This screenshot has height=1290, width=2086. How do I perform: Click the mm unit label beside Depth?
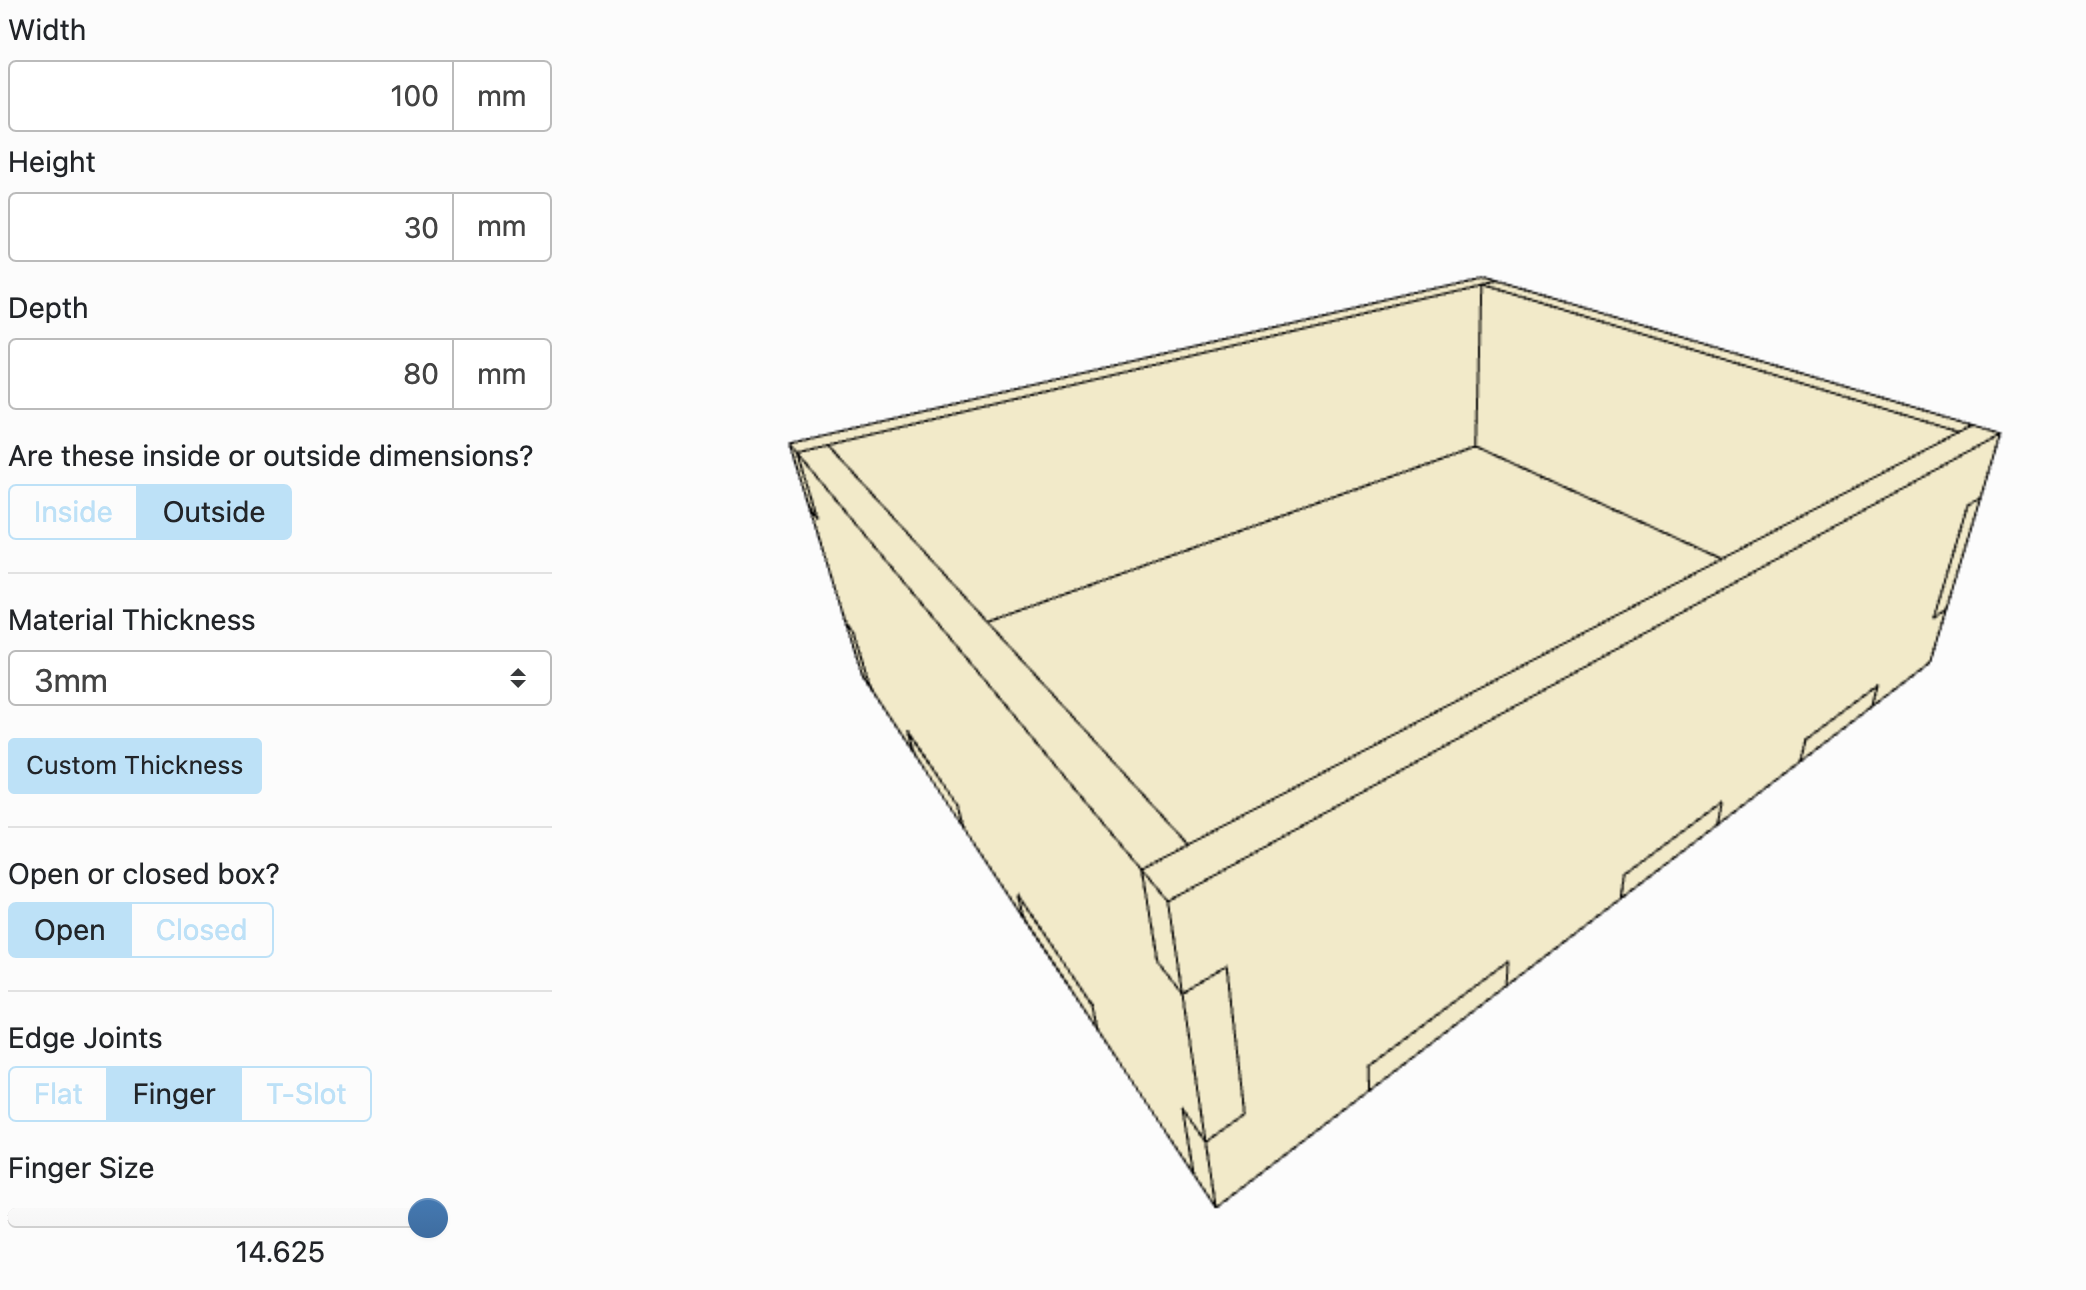[502, 374]
